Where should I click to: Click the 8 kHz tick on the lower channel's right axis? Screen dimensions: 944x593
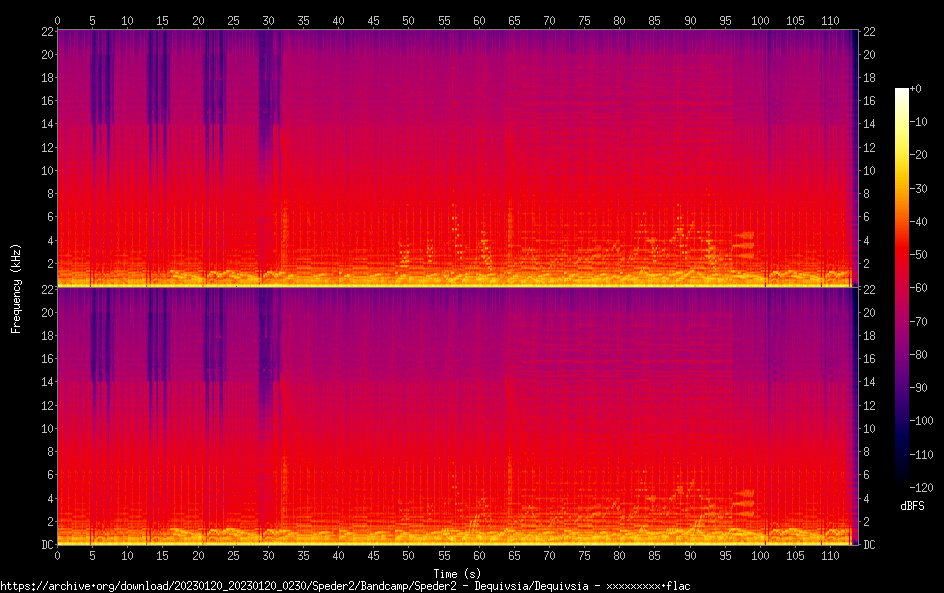pyautogui.click(x=868, y=452)
